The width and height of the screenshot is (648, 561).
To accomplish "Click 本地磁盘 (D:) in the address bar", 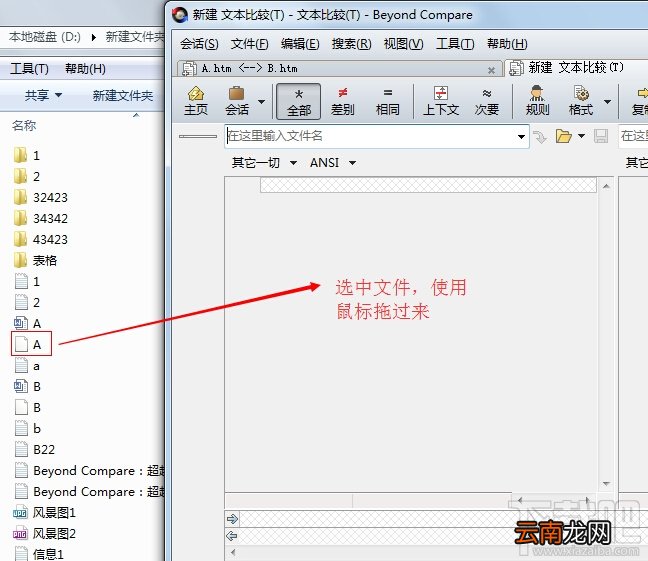I will click(45, 37).
